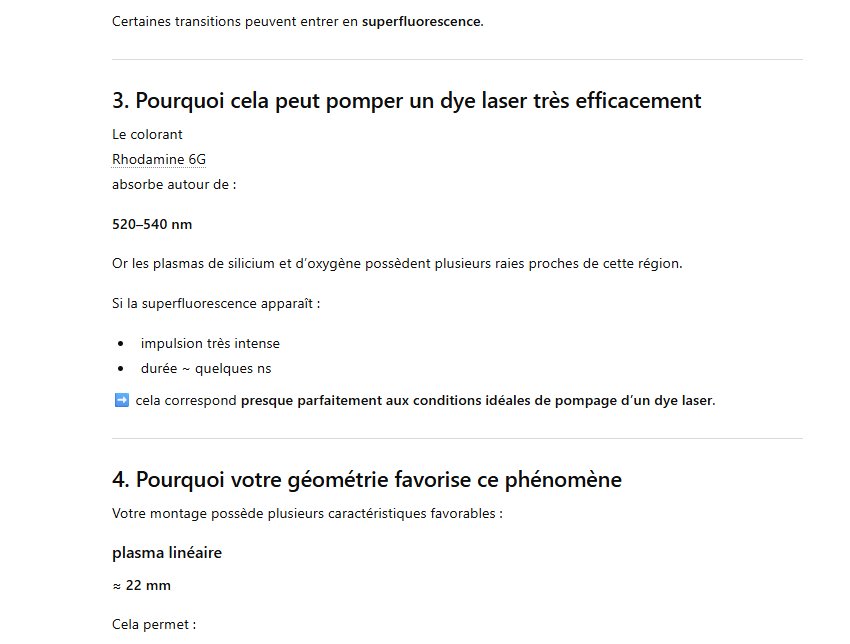Click the bullet dot before "durée ~ quelques ns"

pyautogui.click(x=121, y=369)
